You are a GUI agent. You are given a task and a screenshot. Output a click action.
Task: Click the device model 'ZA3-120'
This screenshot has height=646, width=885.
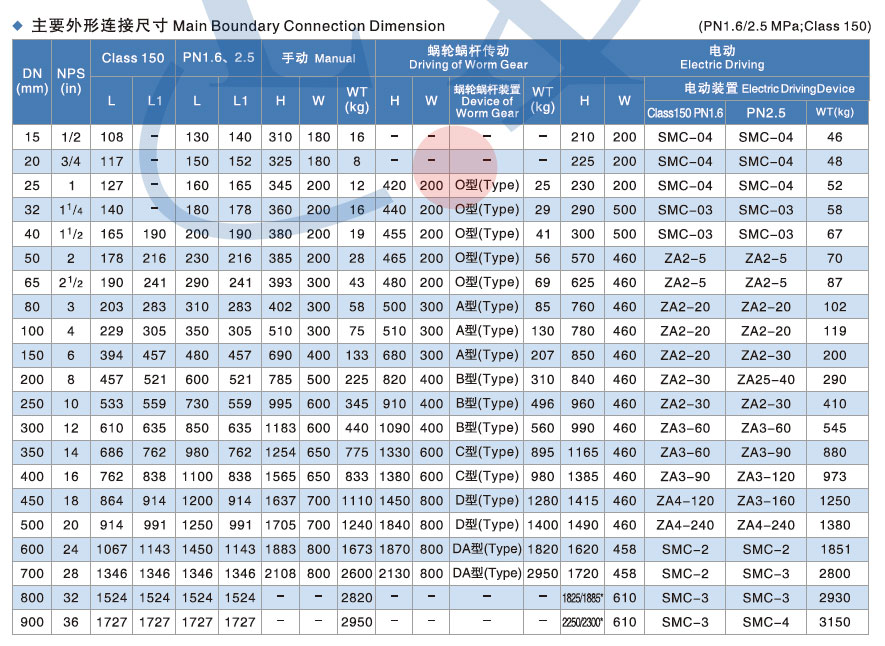766,477
